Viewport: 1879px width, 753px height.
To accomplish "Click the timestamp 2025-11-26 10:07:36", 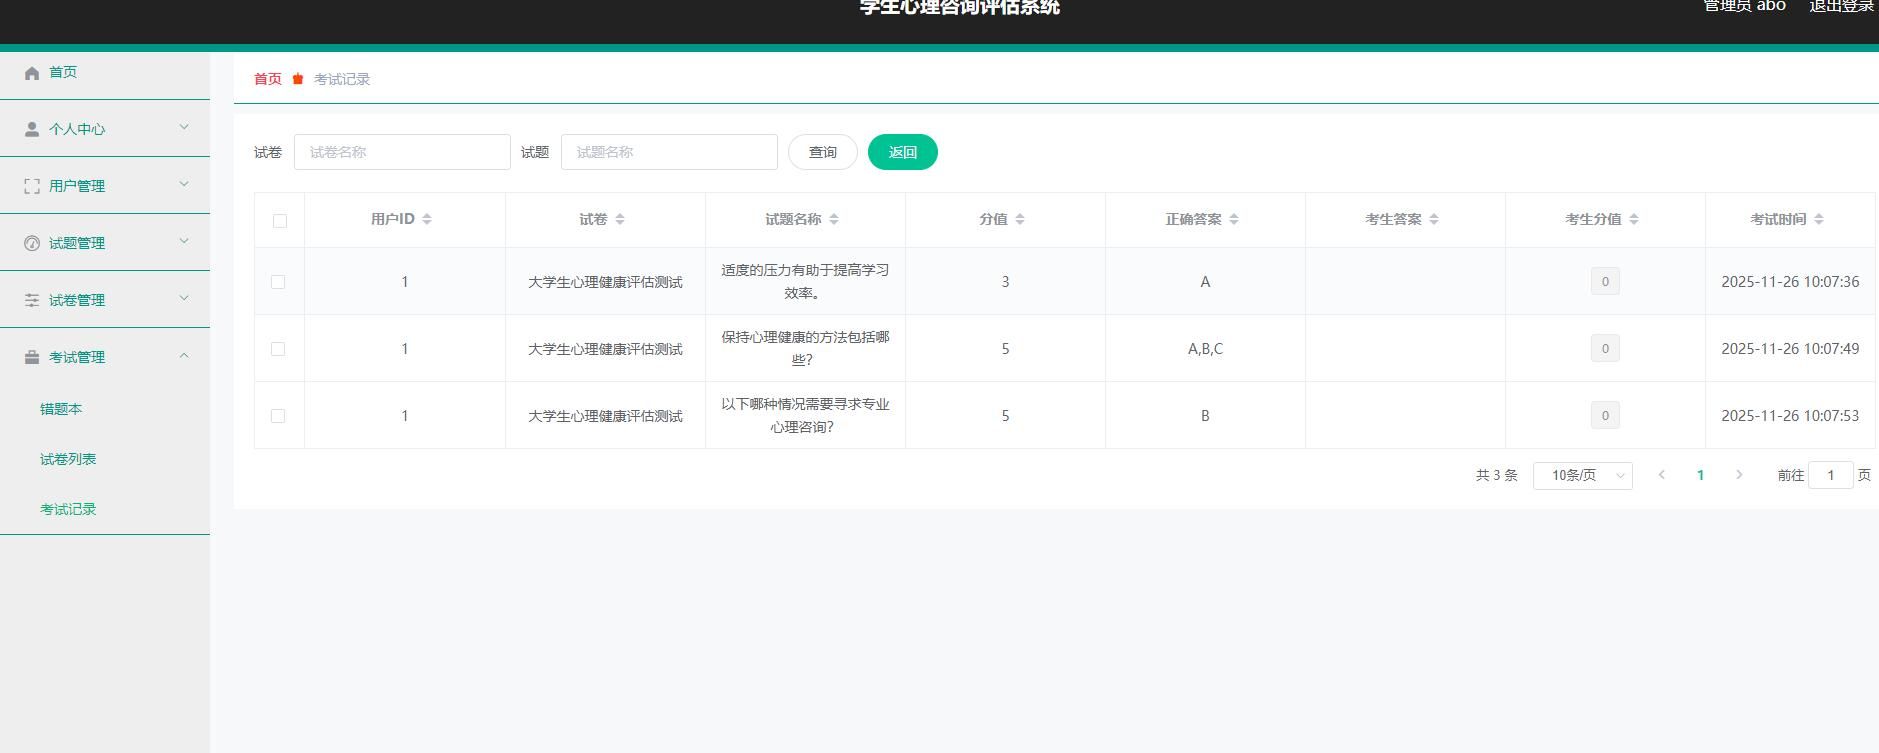I will click(x=1790, y=282).
